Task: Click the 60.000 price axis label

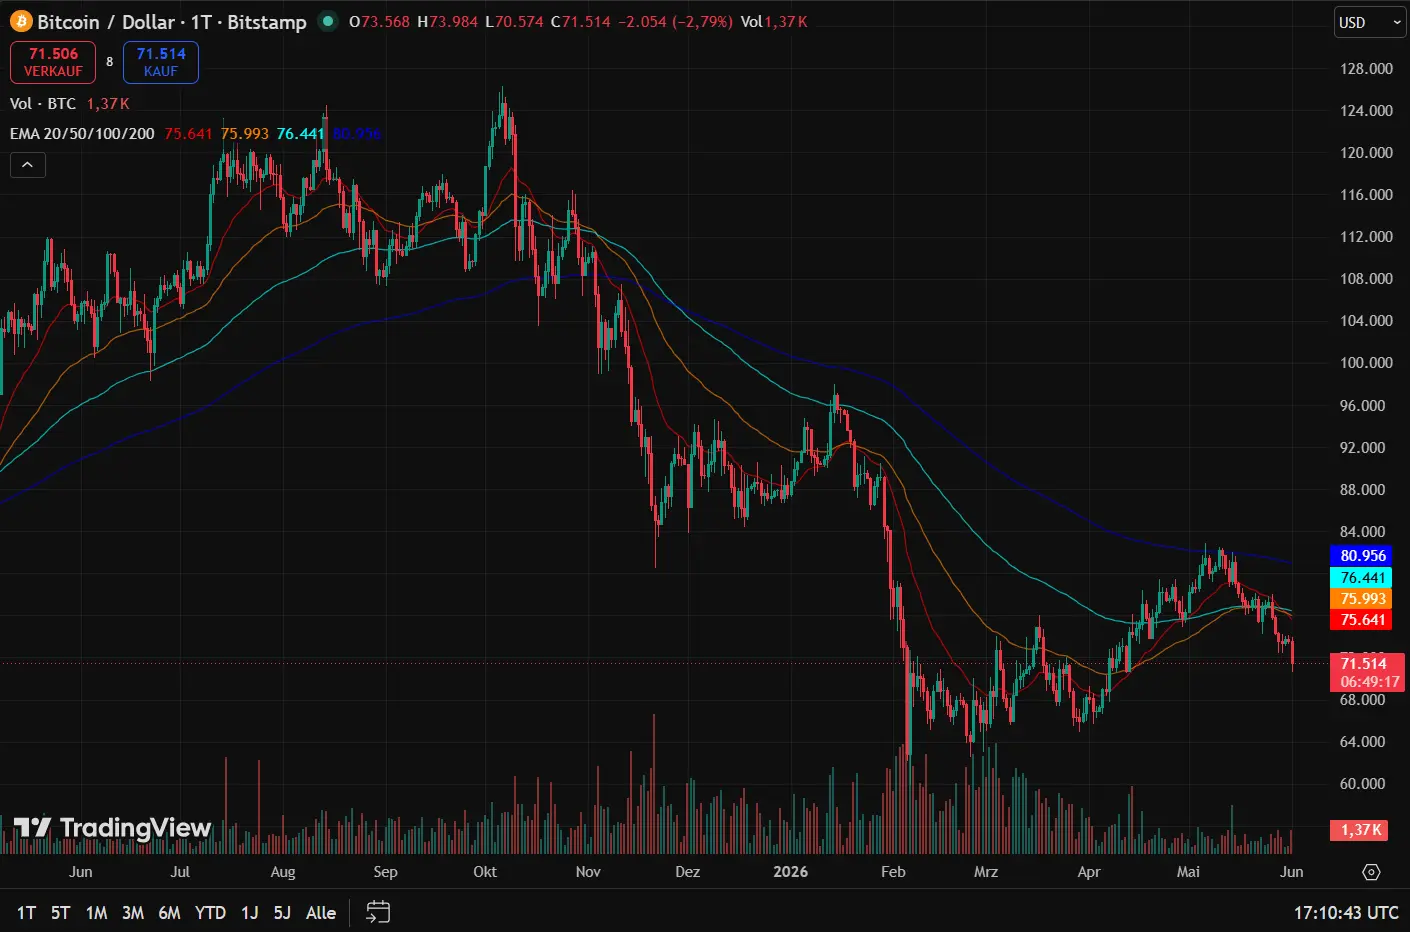Action: [x=1363, y=783]
